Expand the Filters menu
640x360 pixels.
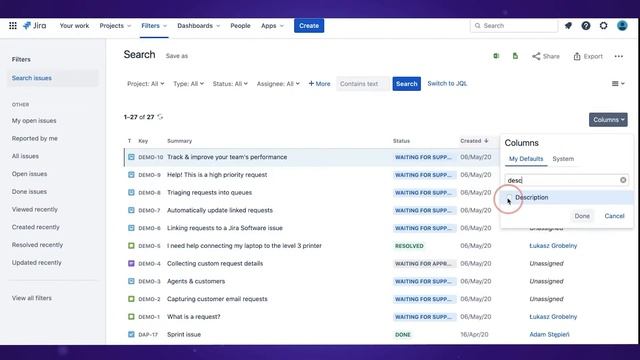[x=154, y=26]
